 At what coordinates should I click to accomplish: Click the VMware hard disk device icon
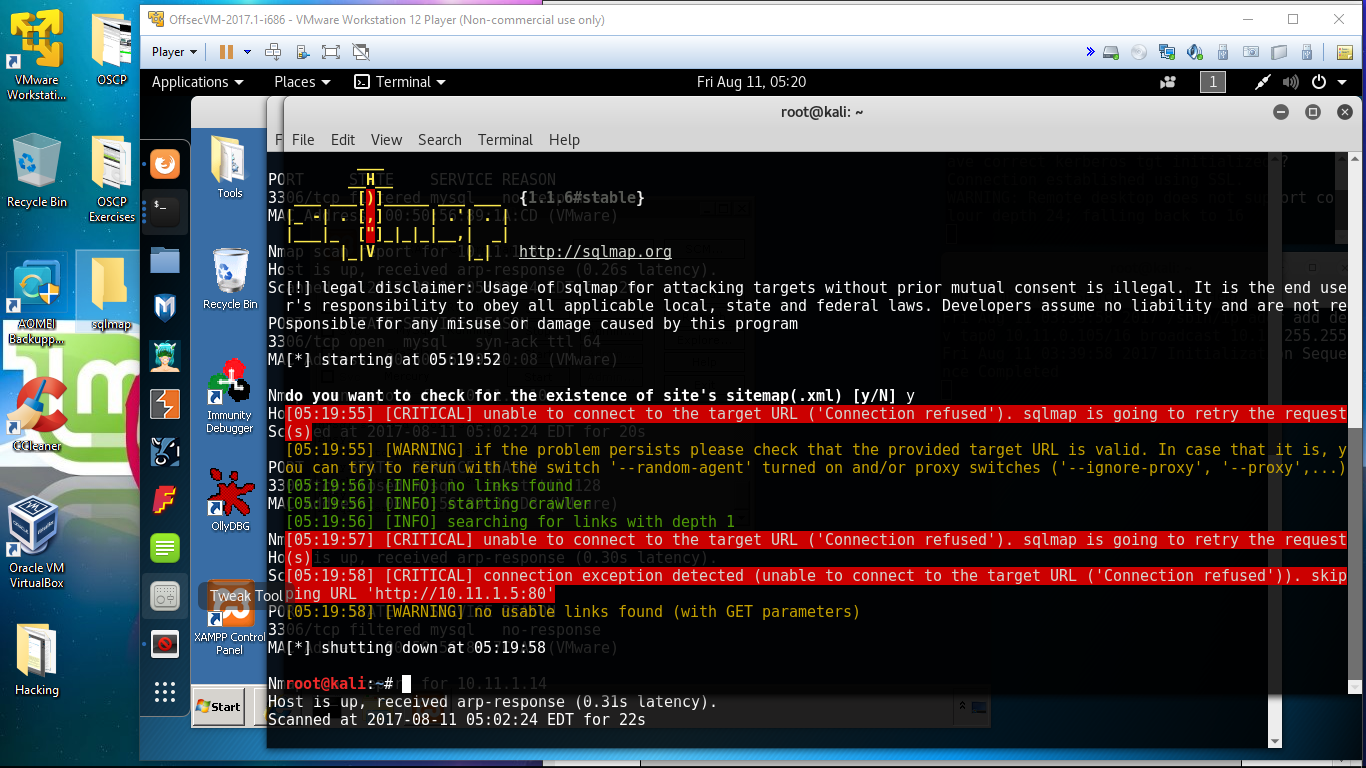tap(1111, 52)
